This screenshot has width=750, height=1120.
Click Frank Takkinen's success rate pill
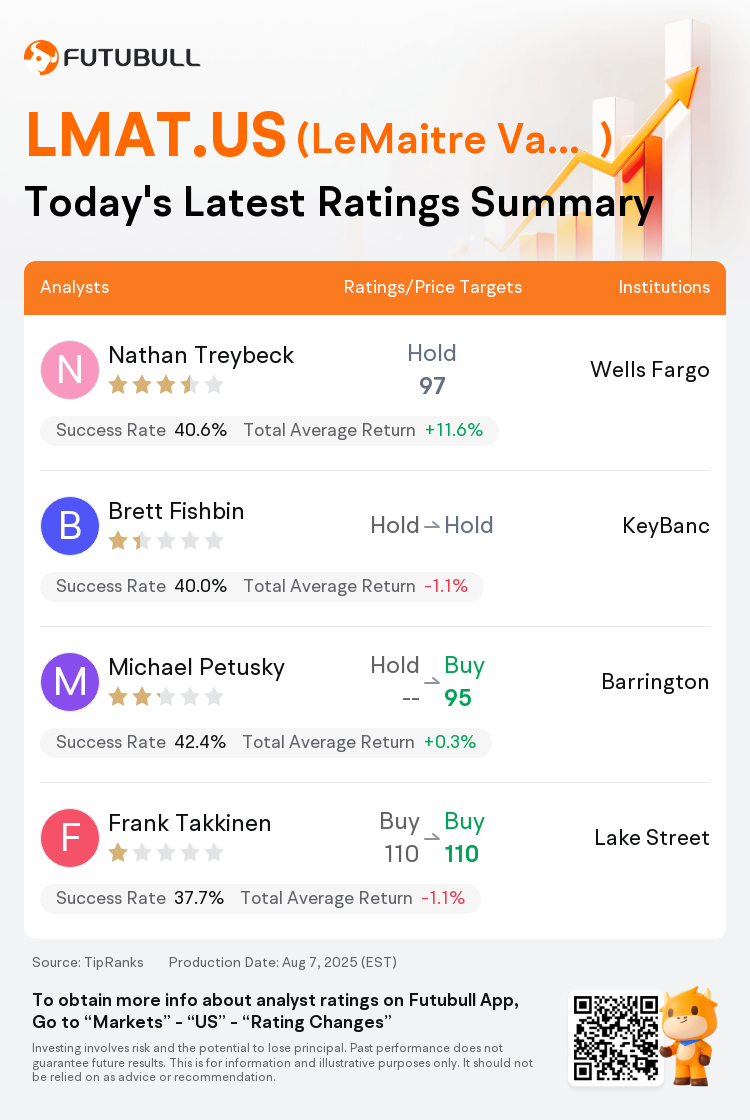[x=260, y=898]
